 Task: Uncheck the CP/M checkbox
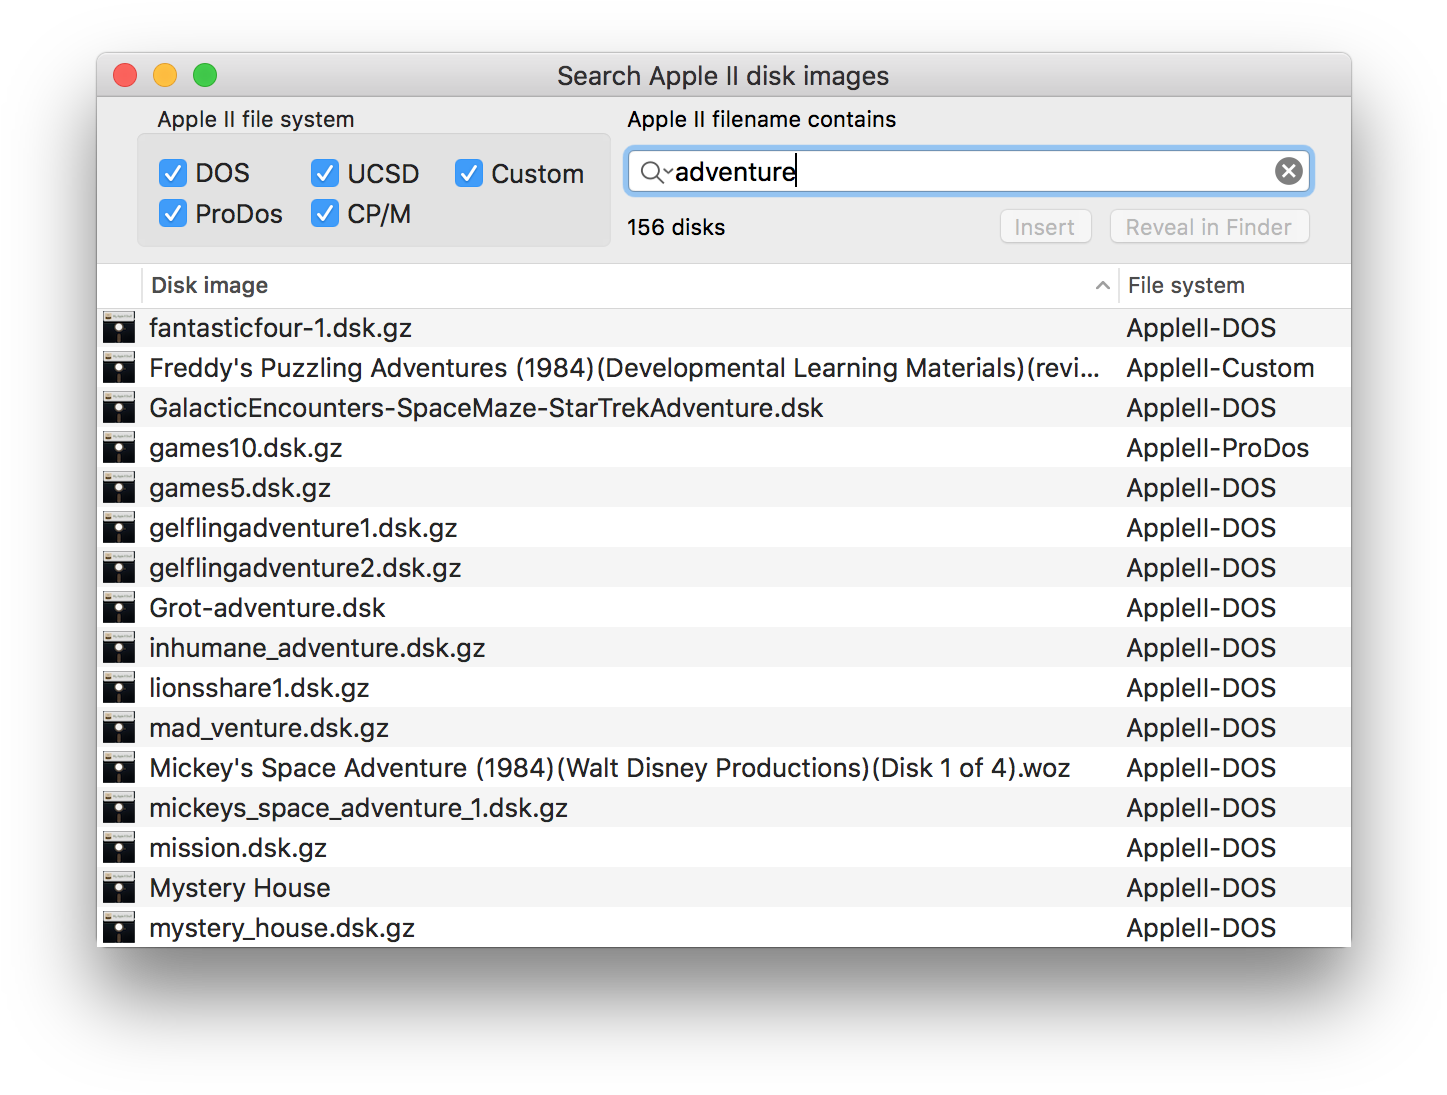pos(325,213)
